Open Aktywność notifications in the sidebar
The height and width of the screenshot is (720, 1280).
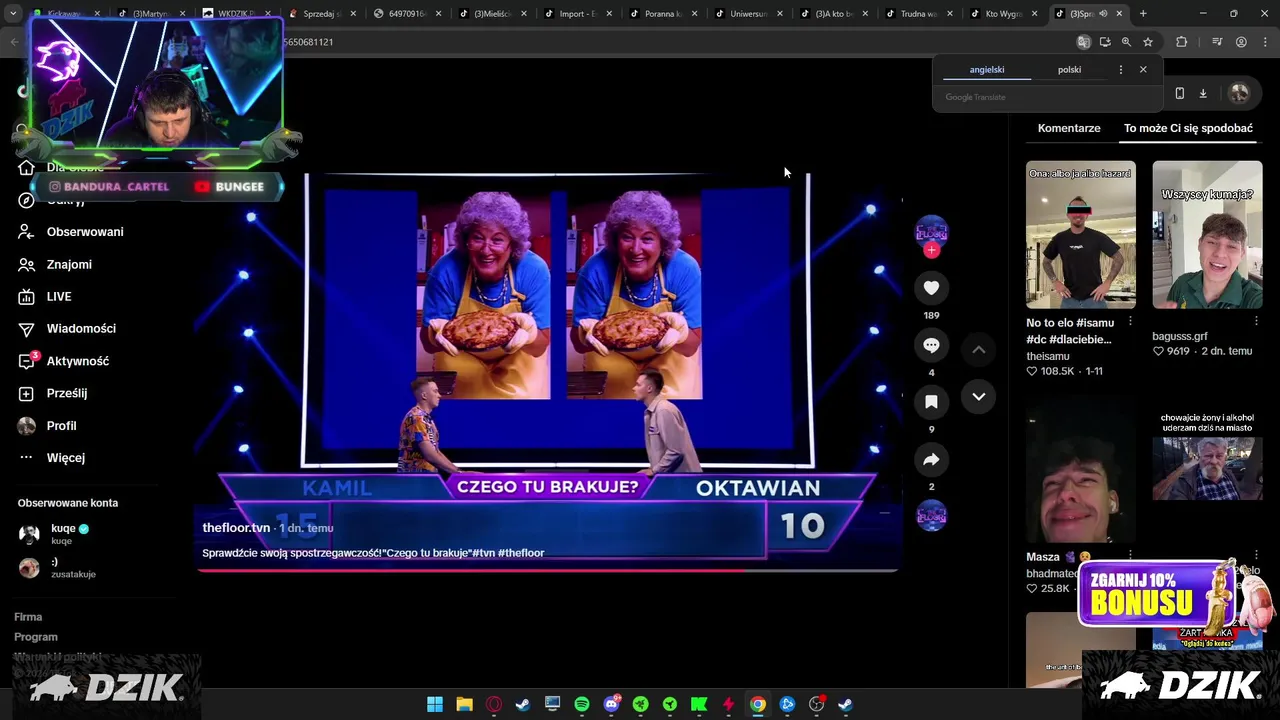click(x=78, y=361)
